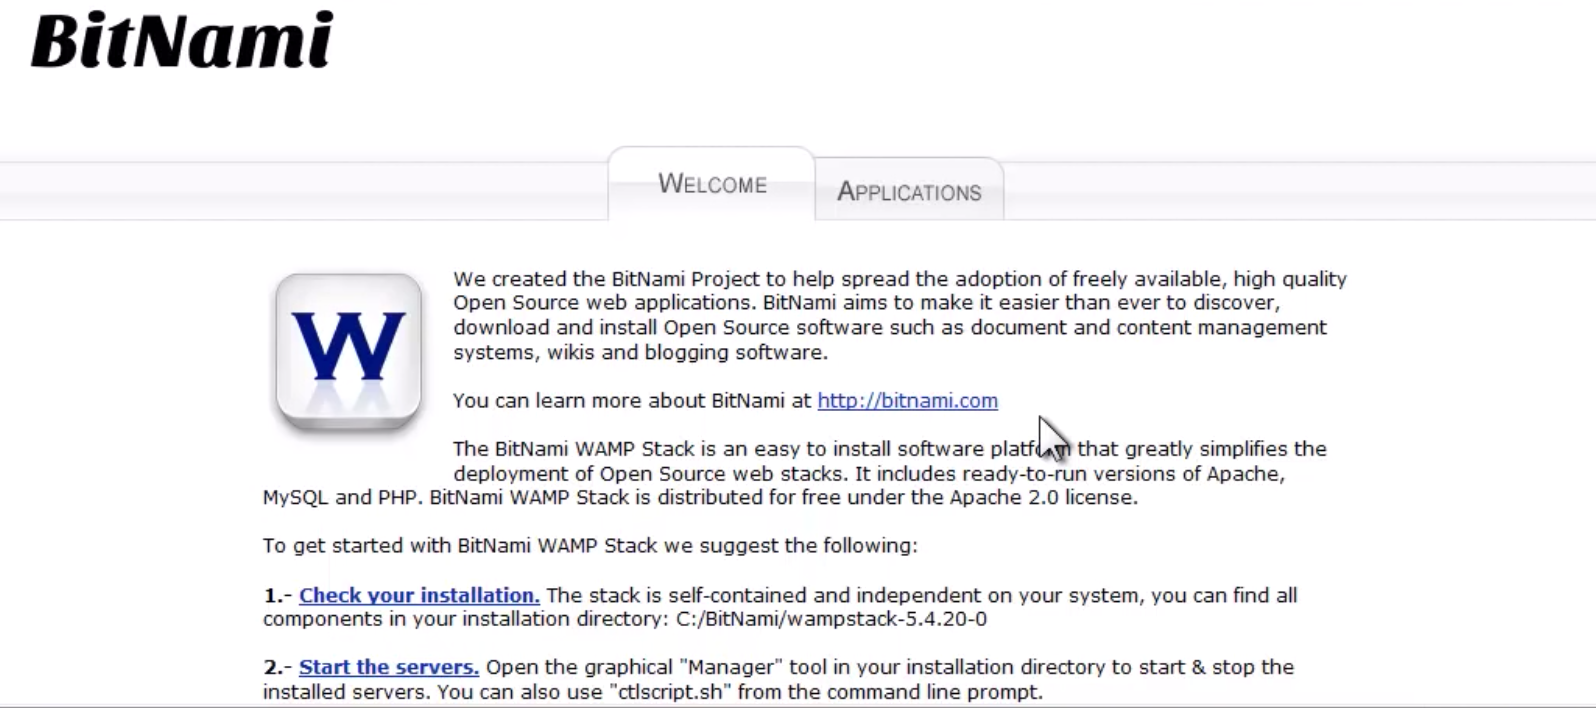Image resolution: width=1596 pixels, height=708 pixels.
Task: Switch to the Applications tab
Action: click(909, 191)
